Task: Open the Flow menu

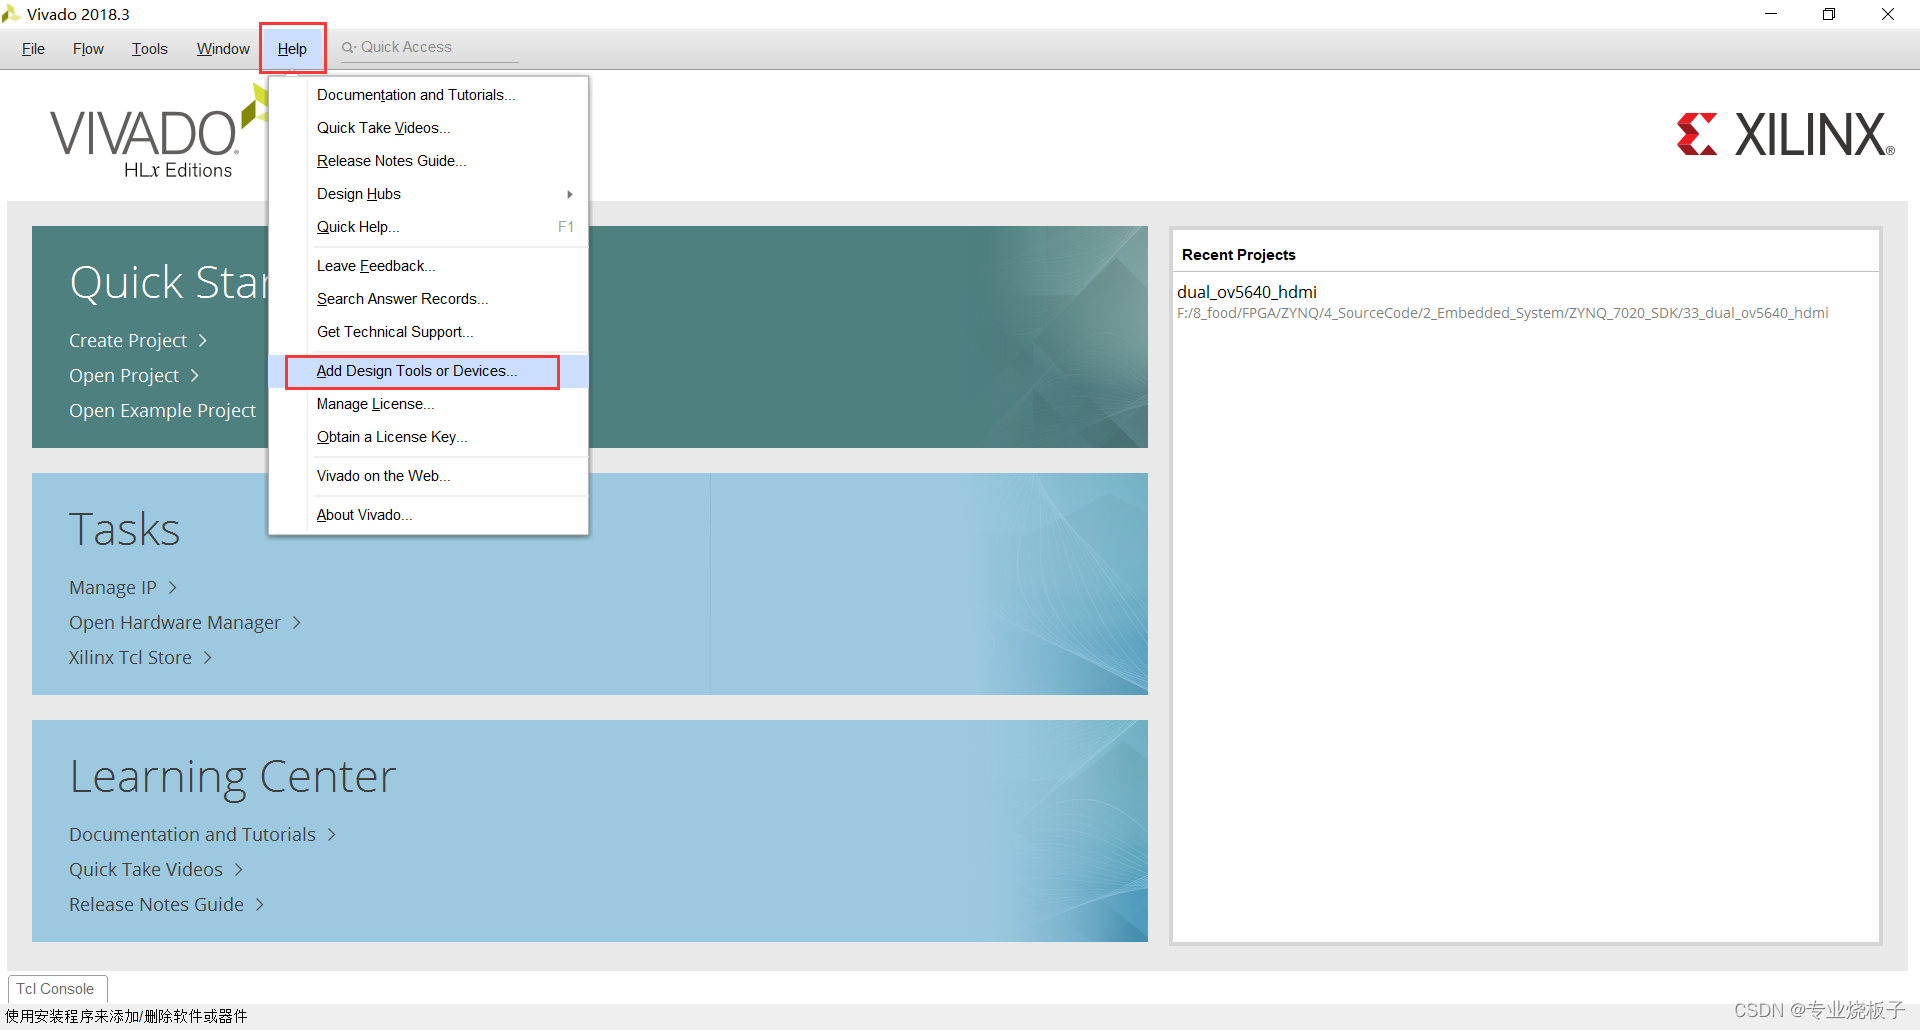Action: tap(88, 49)
